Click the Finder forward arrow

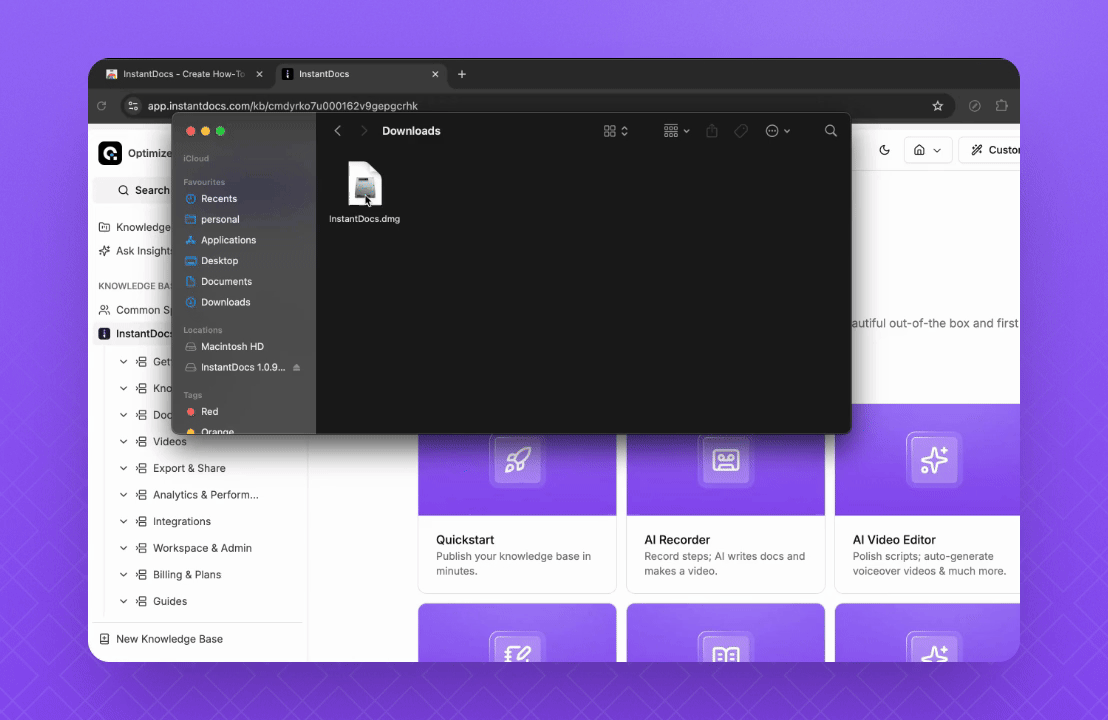point(364,131)
